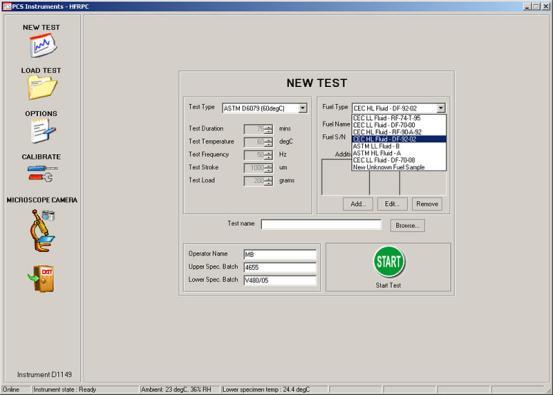Select ASTM LL Fluid - B option
Viewport: 553px width, 395px height.
pyautogui.click(x=399, y=146)
